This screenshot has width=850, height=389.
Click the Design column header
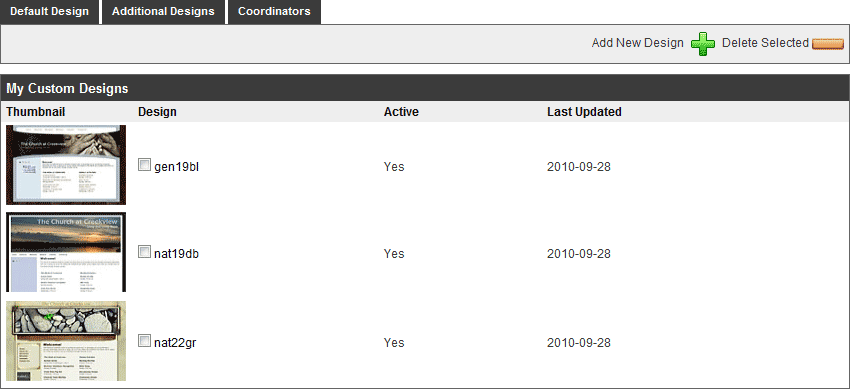pos(157,112)
